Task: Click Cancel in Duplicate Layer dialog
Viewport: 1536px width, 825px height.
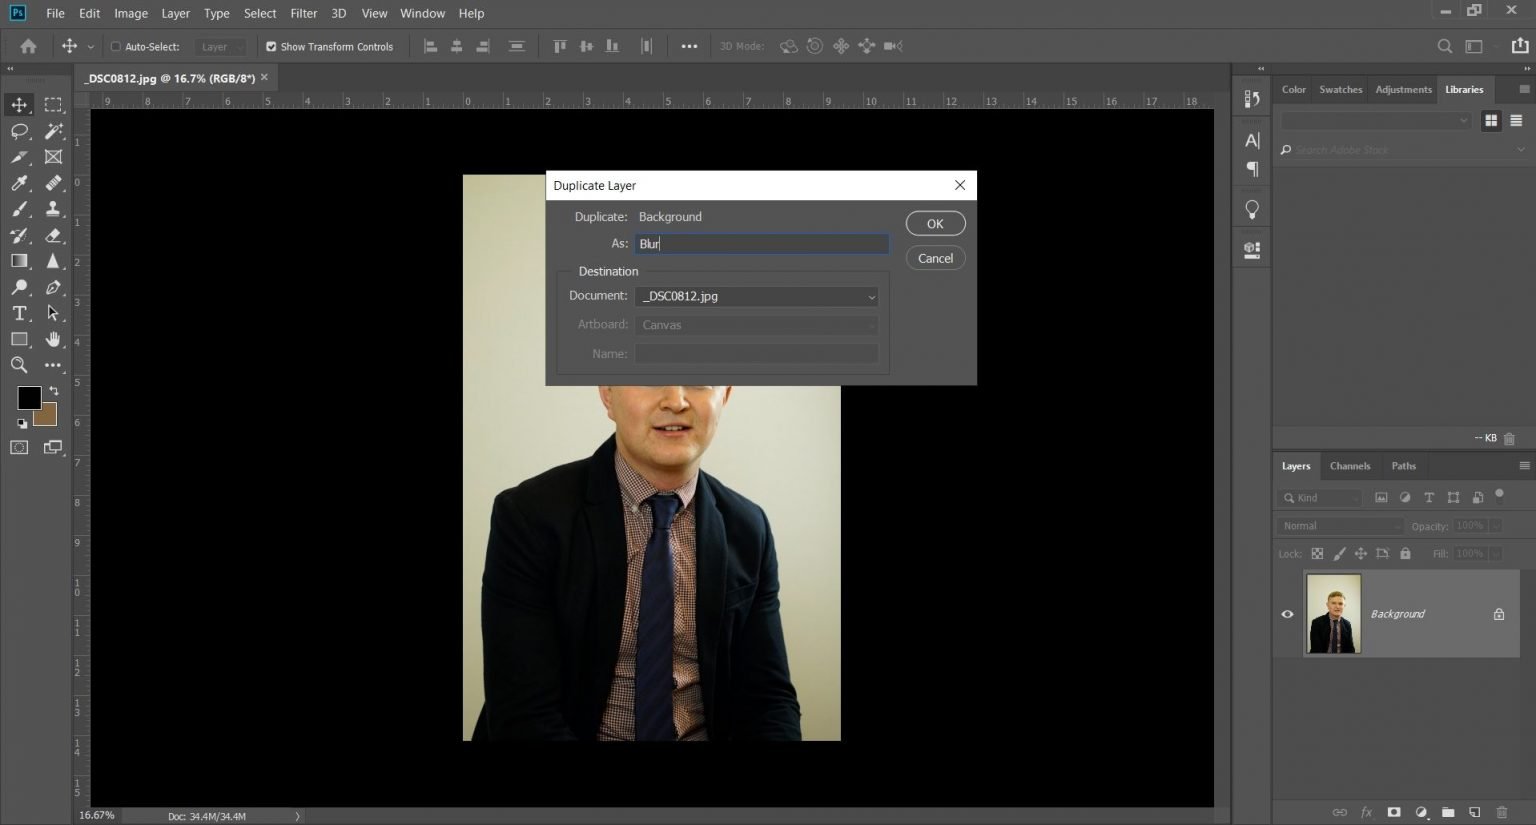Action: click(x=935, y=258)
